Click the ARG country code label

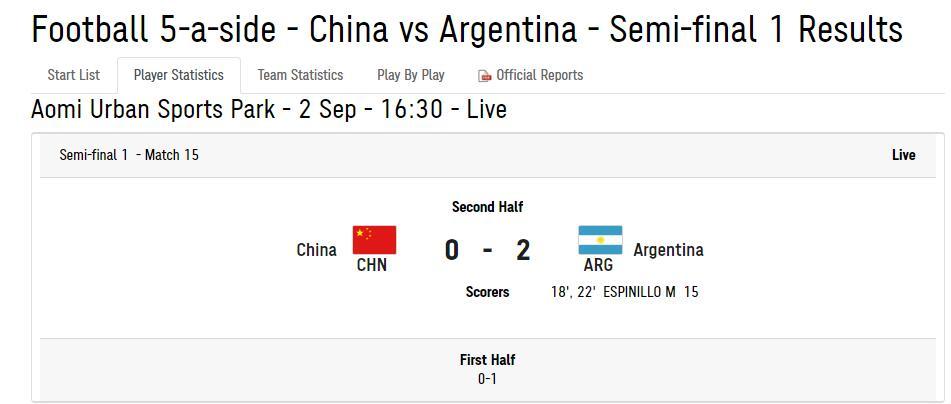[x=598, y=266]
